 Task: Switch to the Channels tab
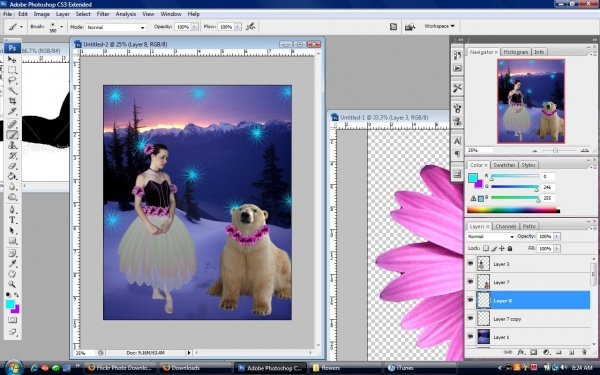[x=506, y=226]
